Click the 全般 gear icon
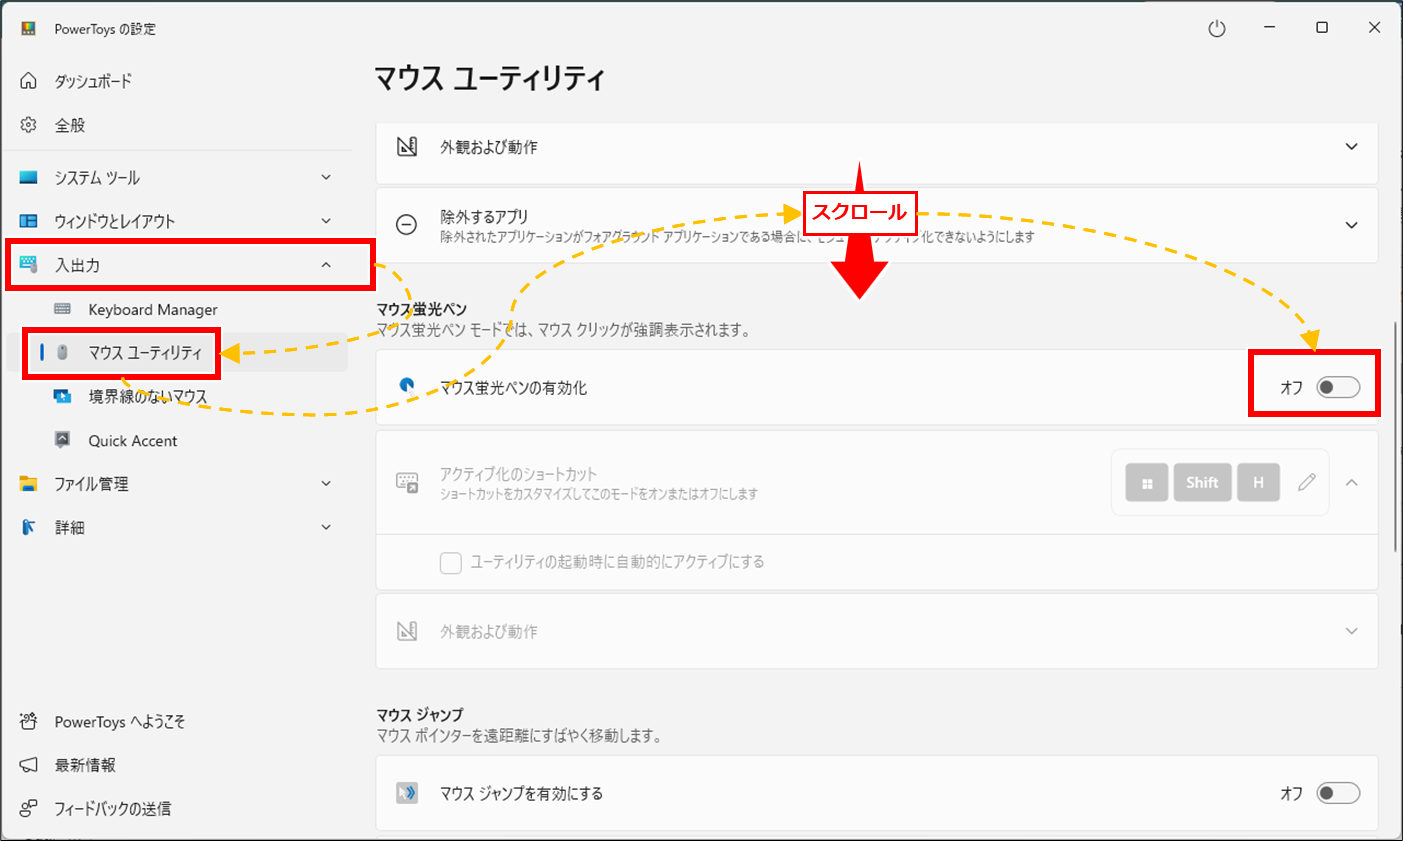This screenshot has height=841, width=1403. (x=29, y=125)
